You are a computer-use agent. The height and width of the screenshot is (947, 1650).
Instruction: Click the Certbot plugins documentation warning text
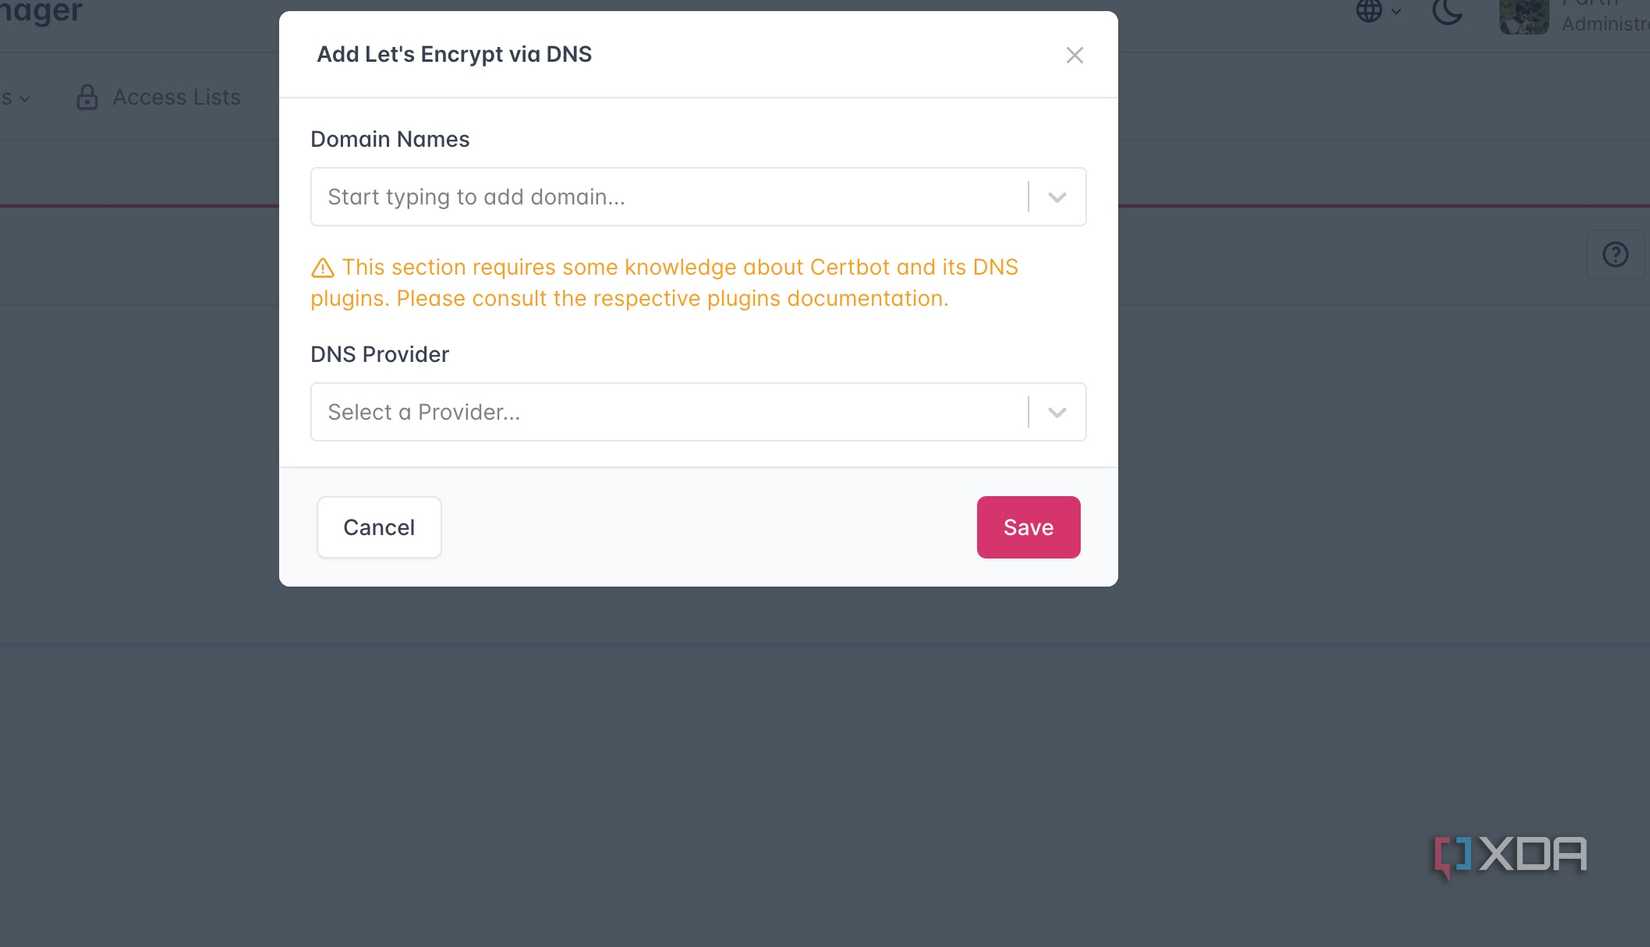[665, 282]
